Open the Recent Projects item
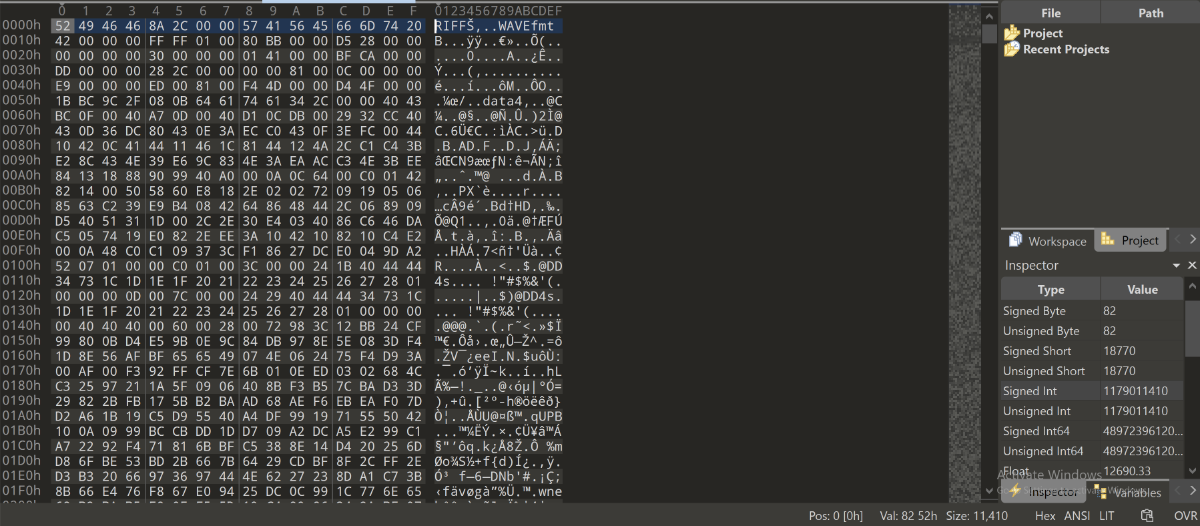The image size is (1200, 526). [x=1057, y=49]
